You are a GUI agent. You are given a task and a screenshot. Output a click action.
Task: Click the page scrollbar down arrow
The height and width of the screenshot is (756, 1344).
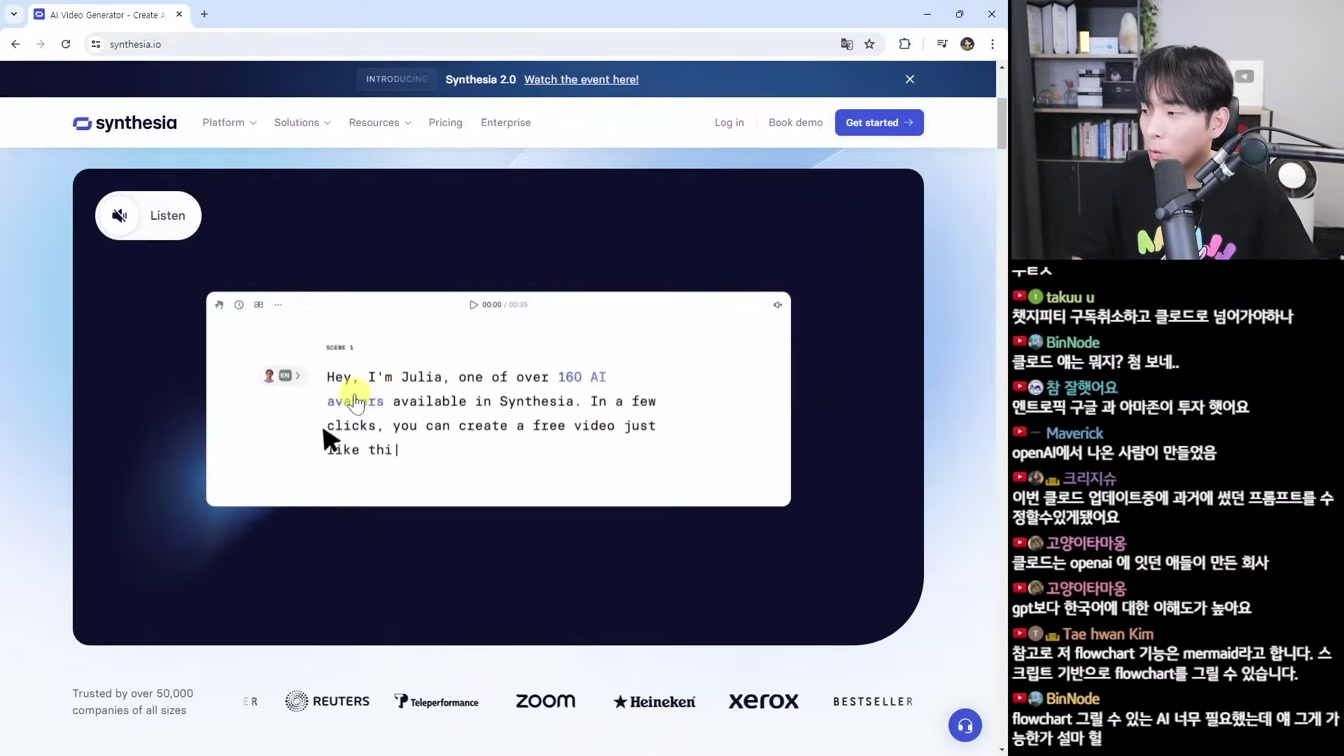tap(1002, 749)
